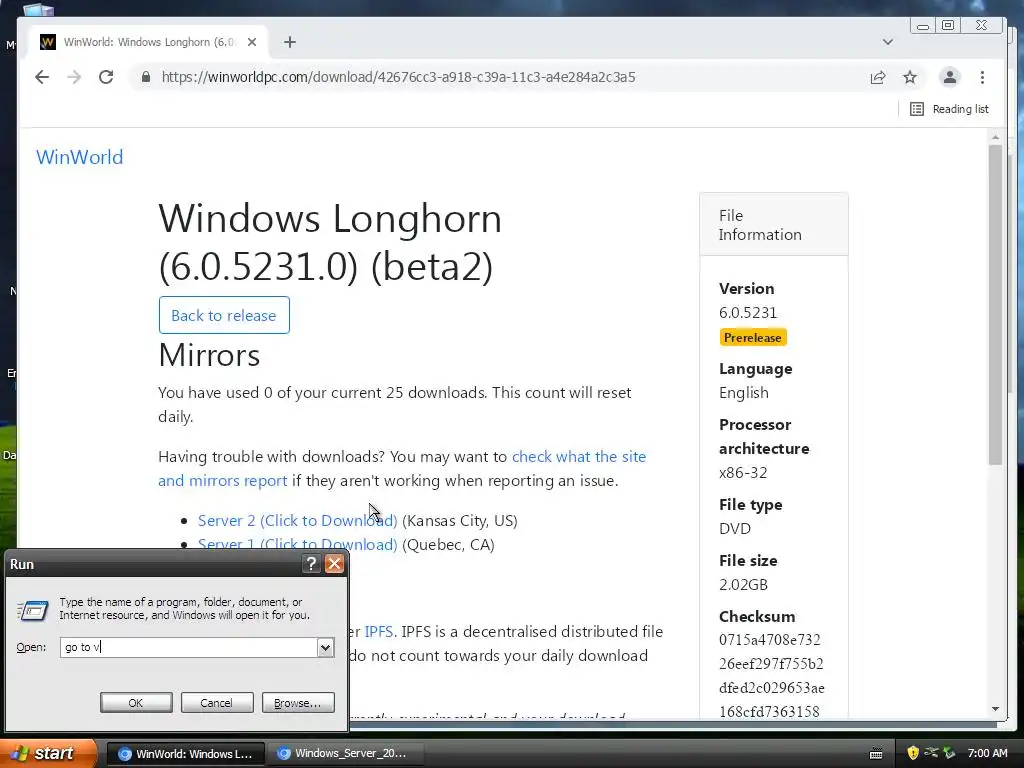Screen dimensions: 1024x768
Task: Download from Server 1 Quebec
Action: pos(297,545)
